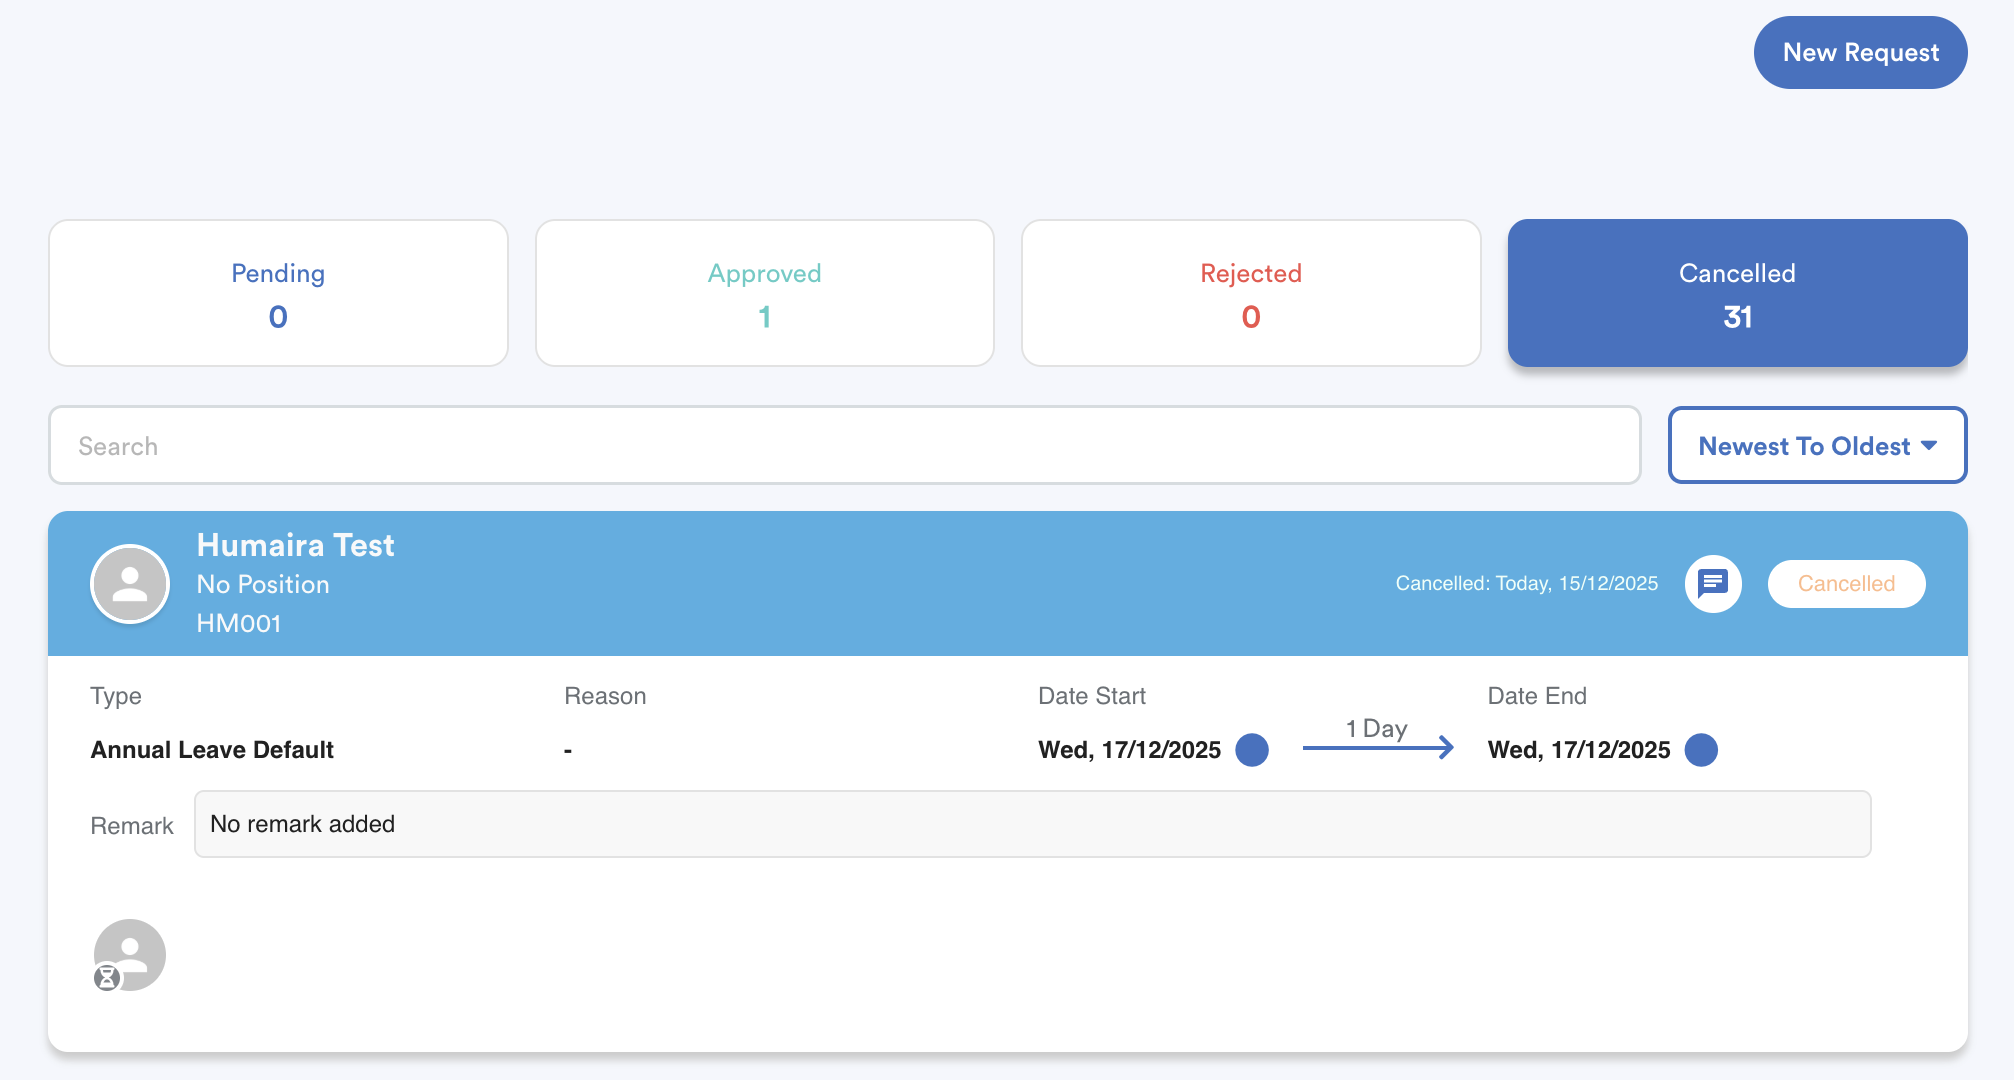2014x1080 pixels.
Task: Click the No remark added field
Action: [1031, 824]
